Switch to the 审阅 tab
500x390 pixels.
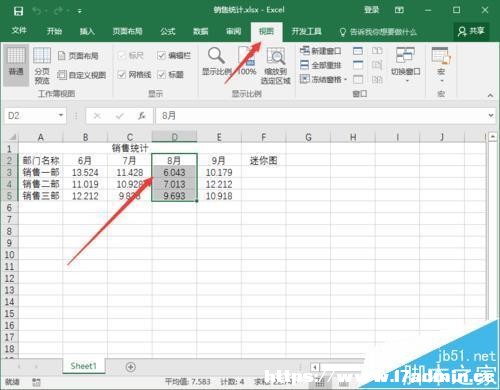(233, 31)
